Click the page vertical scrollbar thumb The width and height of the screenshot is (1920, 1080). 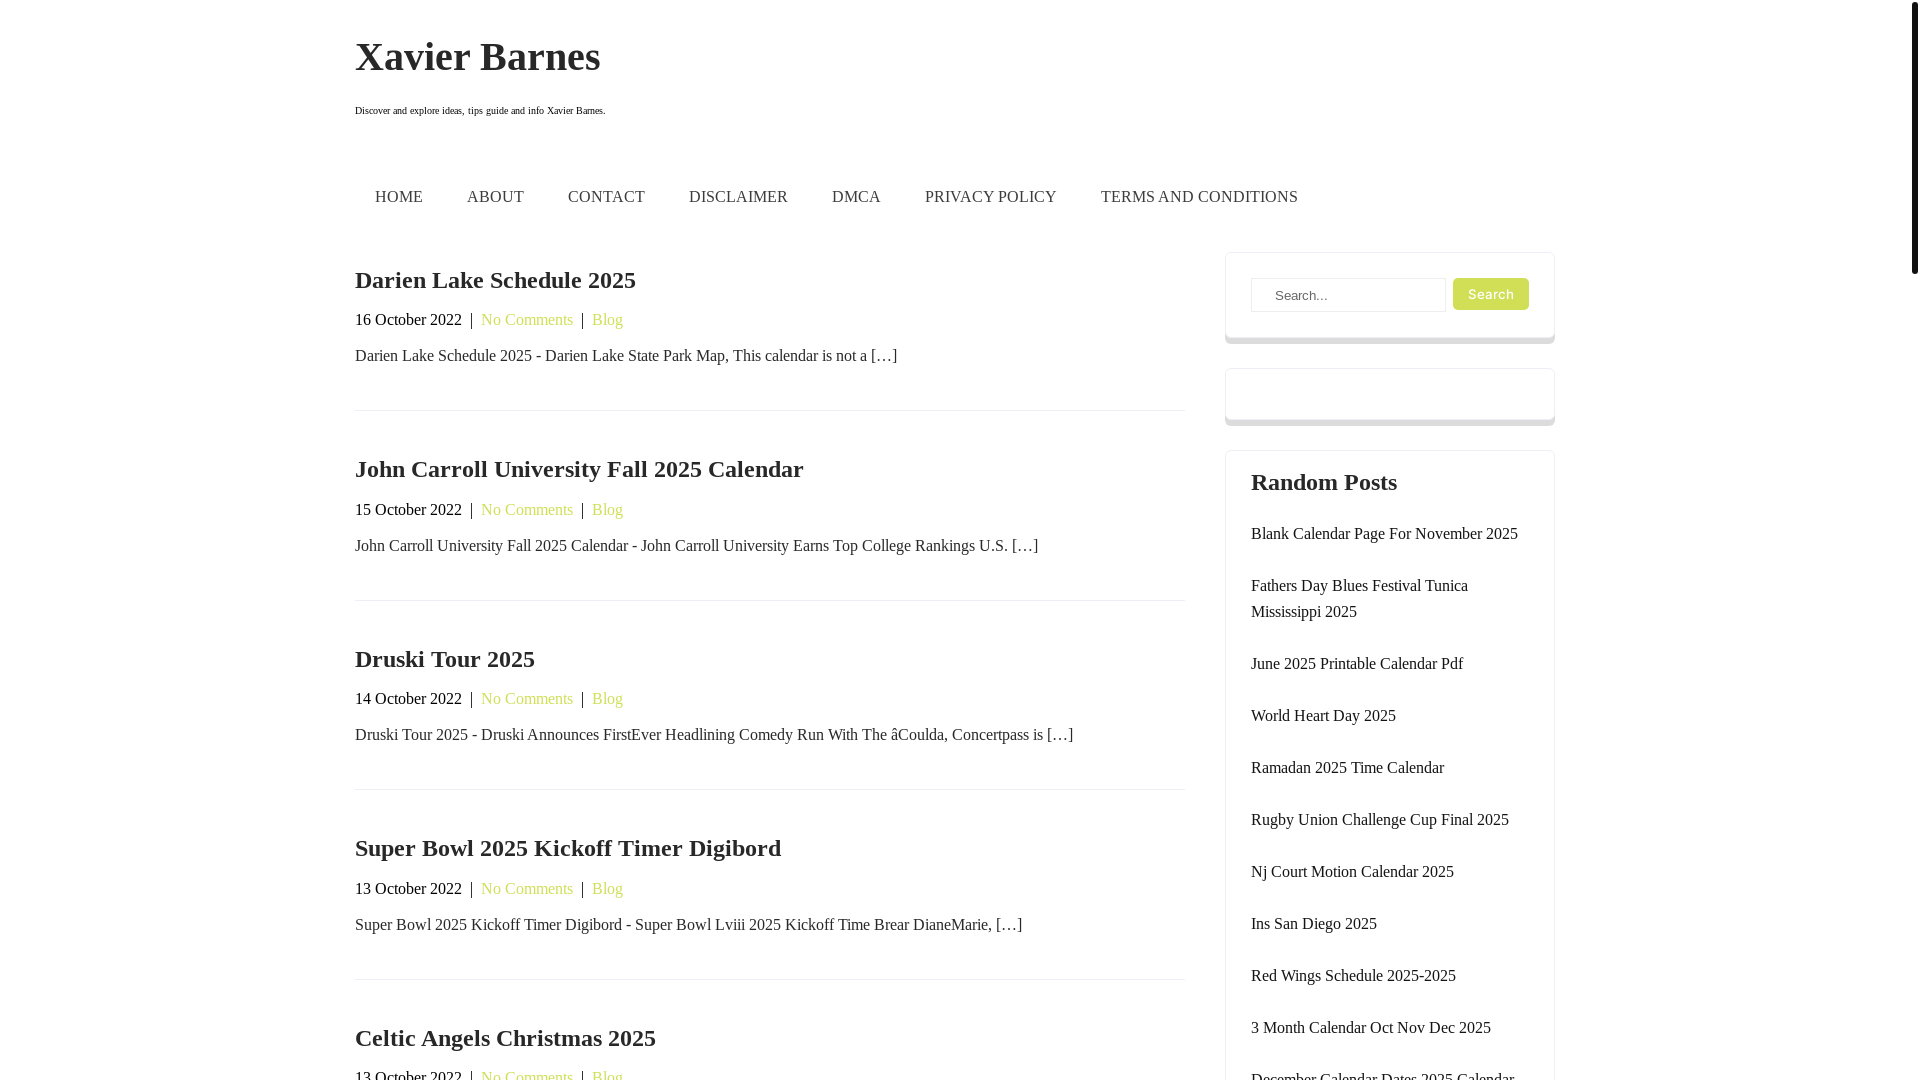click(1914, 137)
